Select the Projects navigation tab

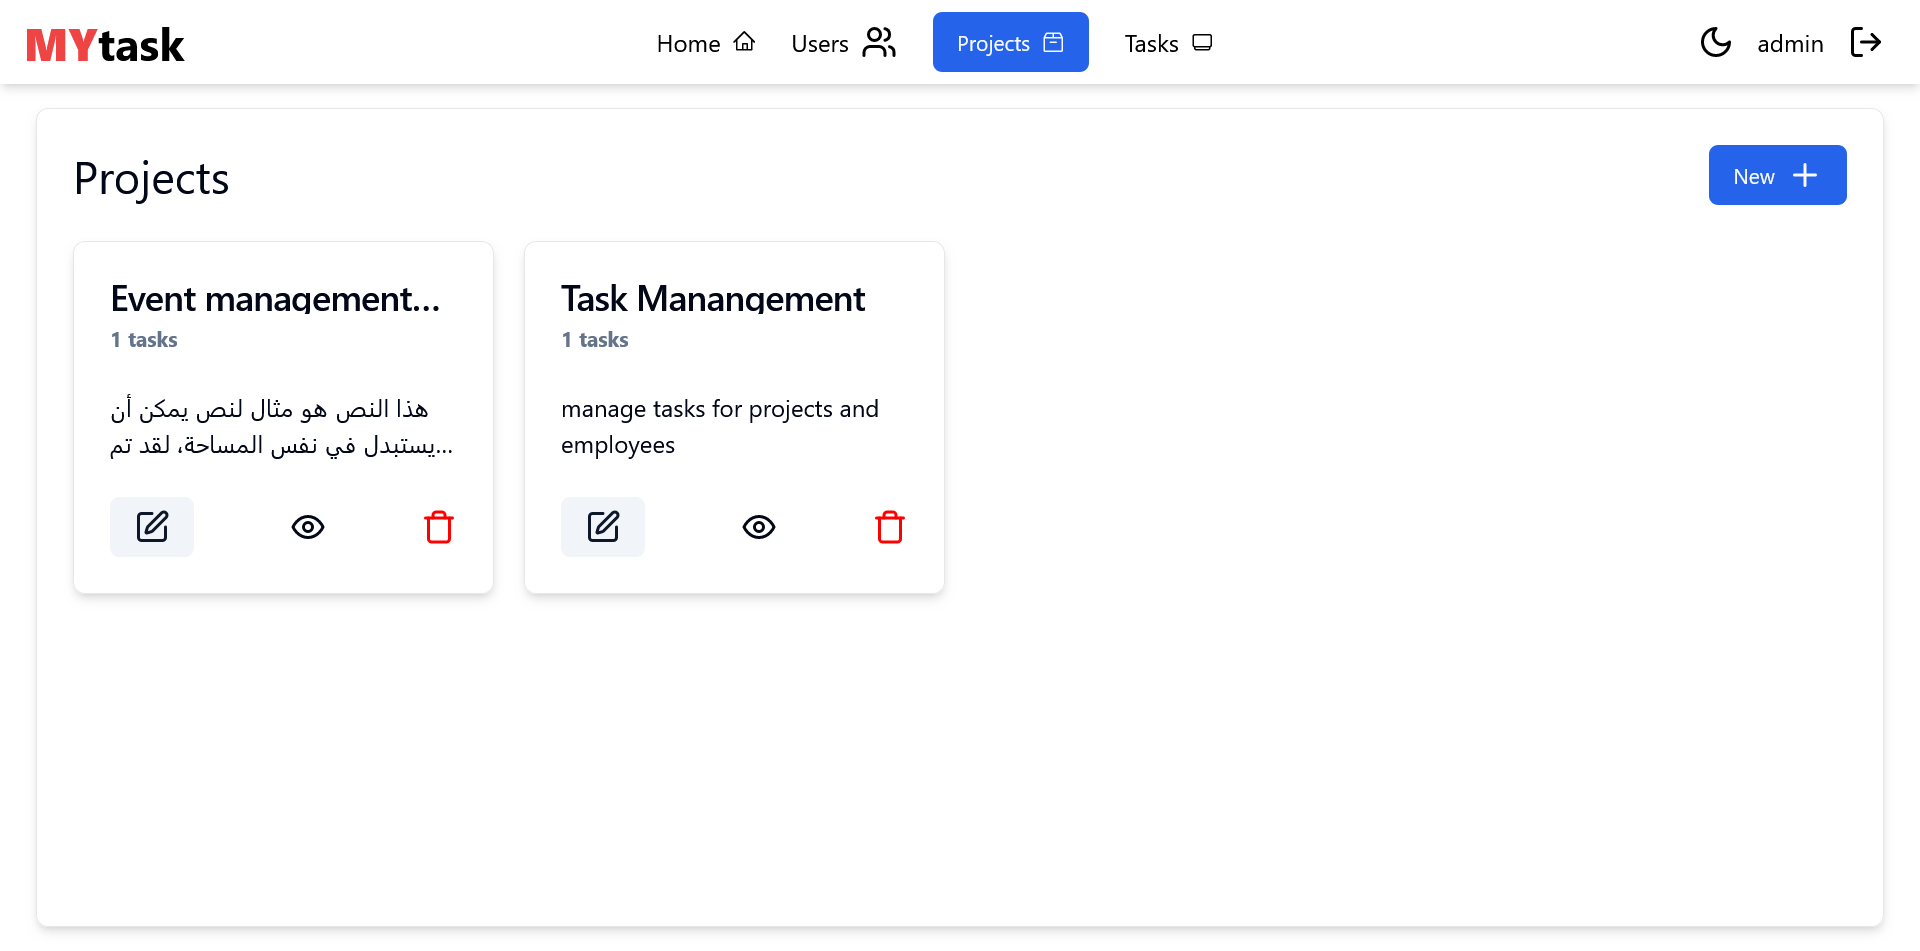[1010, 43]
